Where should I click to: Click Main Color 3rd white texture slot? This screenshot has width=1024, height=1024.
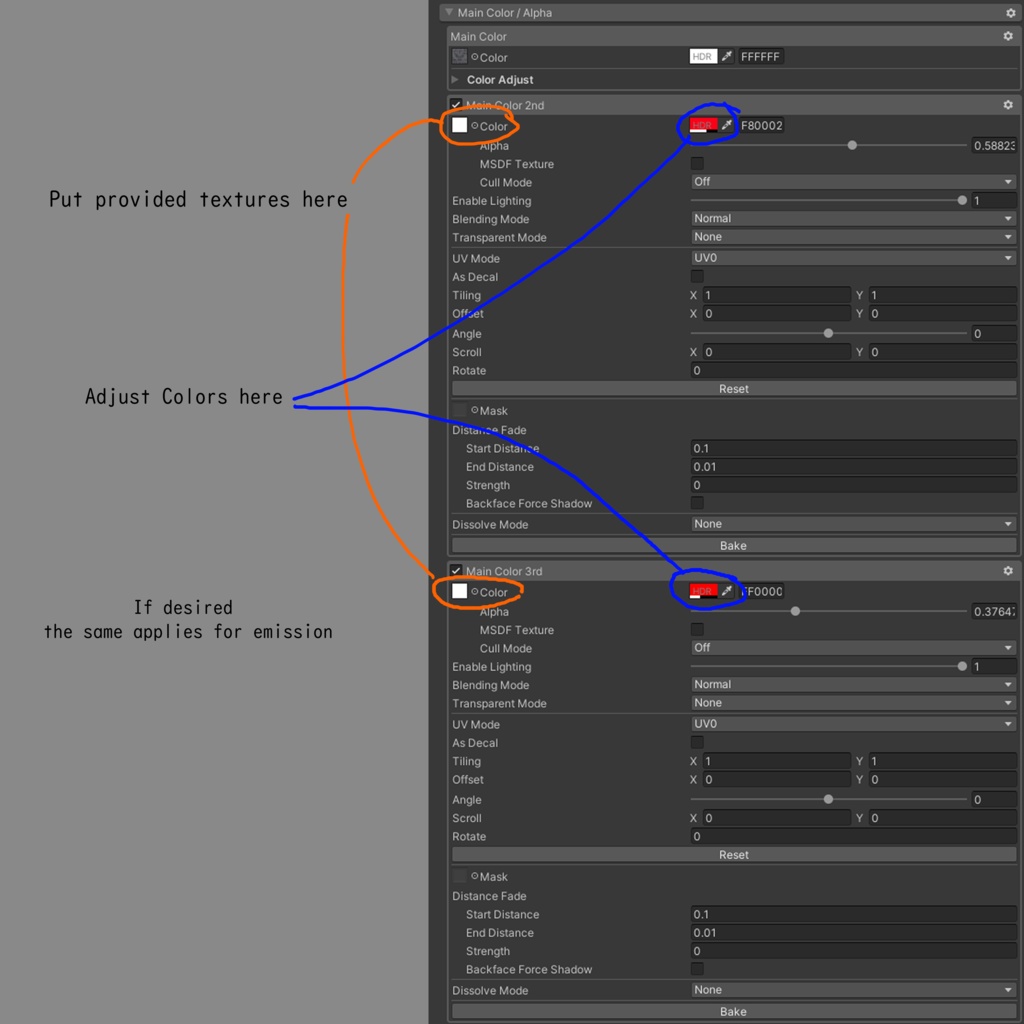pyautogui.click(x=460, y=591)
